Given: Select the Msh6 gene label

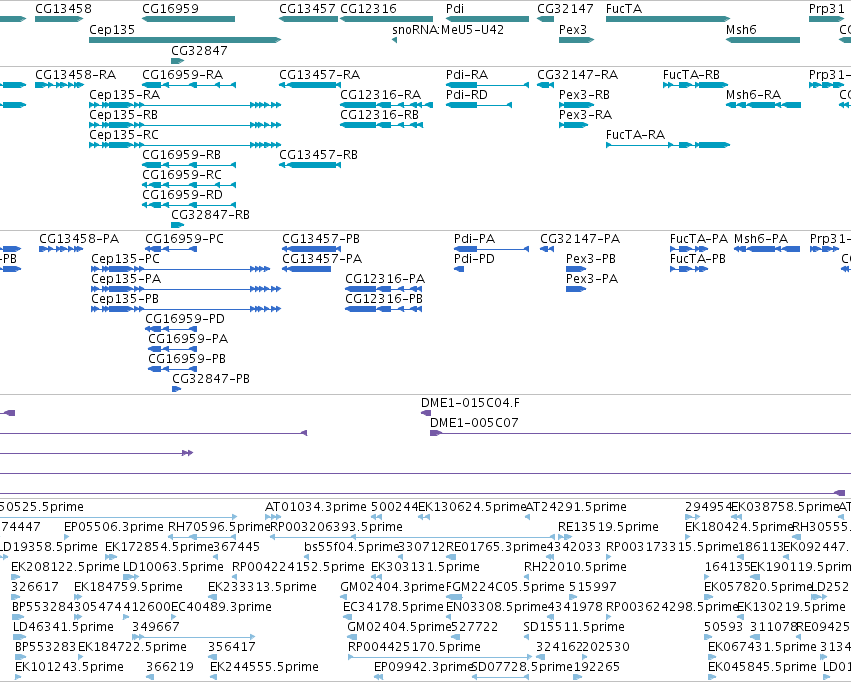Looking at the screenshot, I should [x=741, y=29].
